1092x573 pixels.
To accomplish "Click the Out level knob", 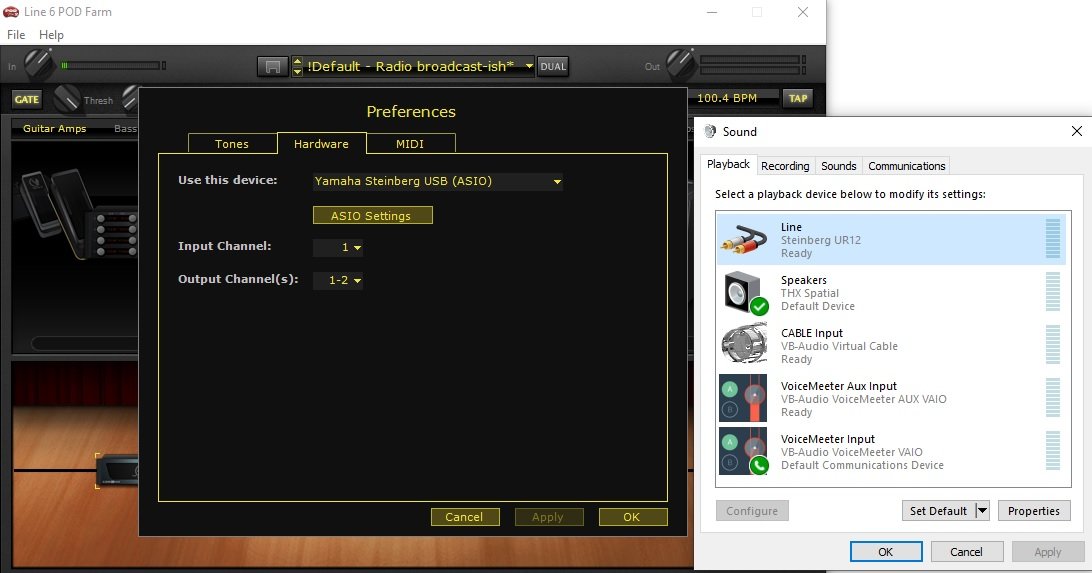I will coord(680,64).
